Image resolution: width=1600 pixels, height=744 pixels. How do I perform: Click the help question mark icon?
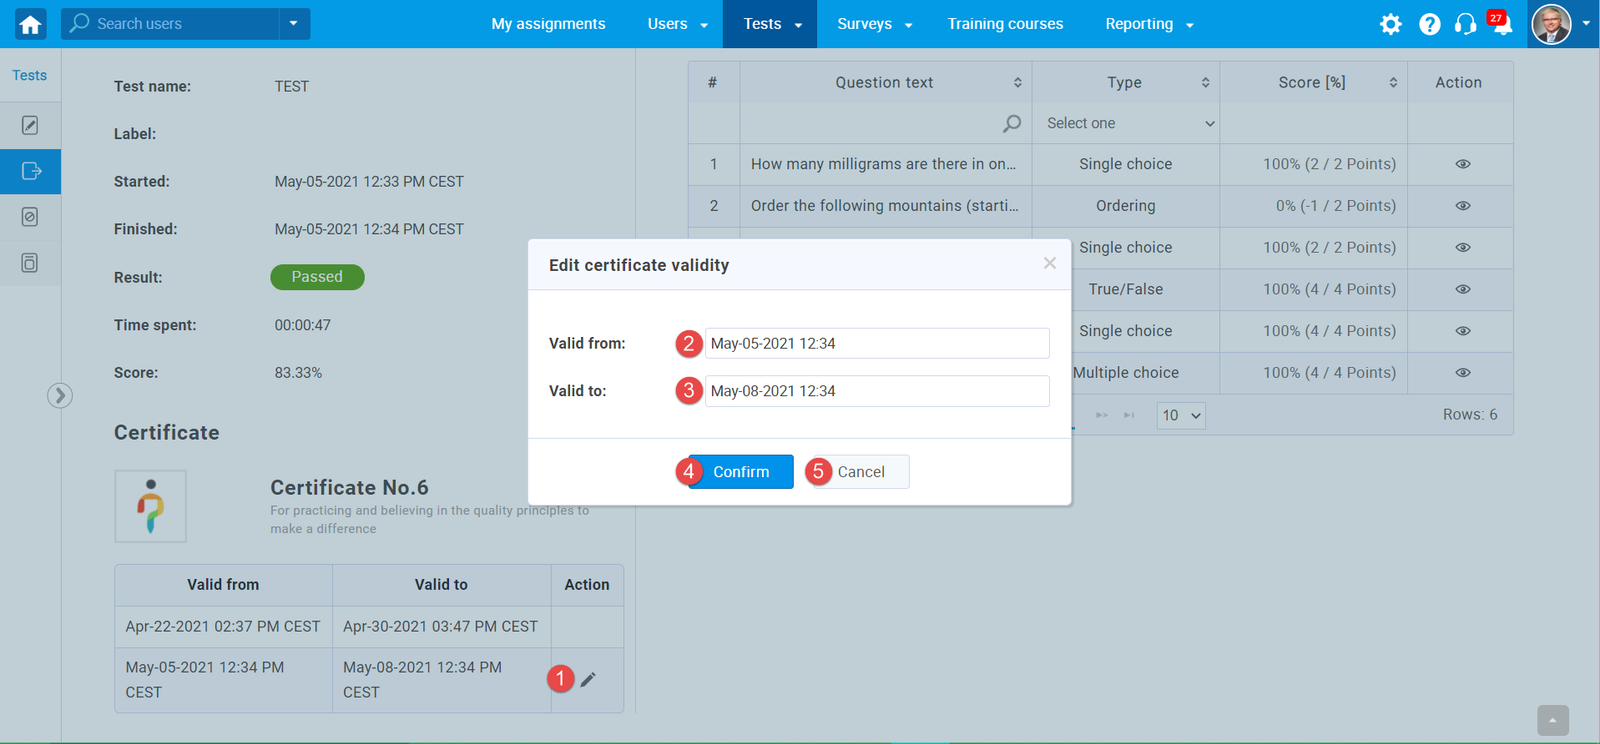pos(1429,24)
